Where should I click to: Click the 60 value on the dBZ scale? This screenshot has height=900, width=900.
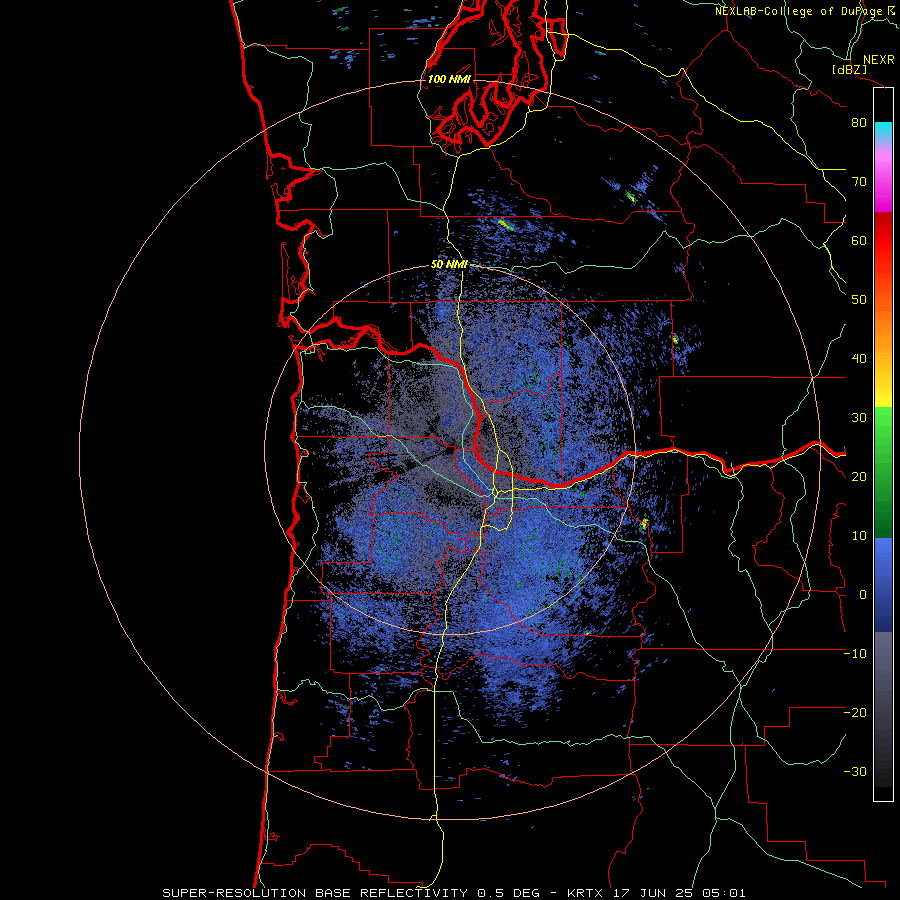859,240
